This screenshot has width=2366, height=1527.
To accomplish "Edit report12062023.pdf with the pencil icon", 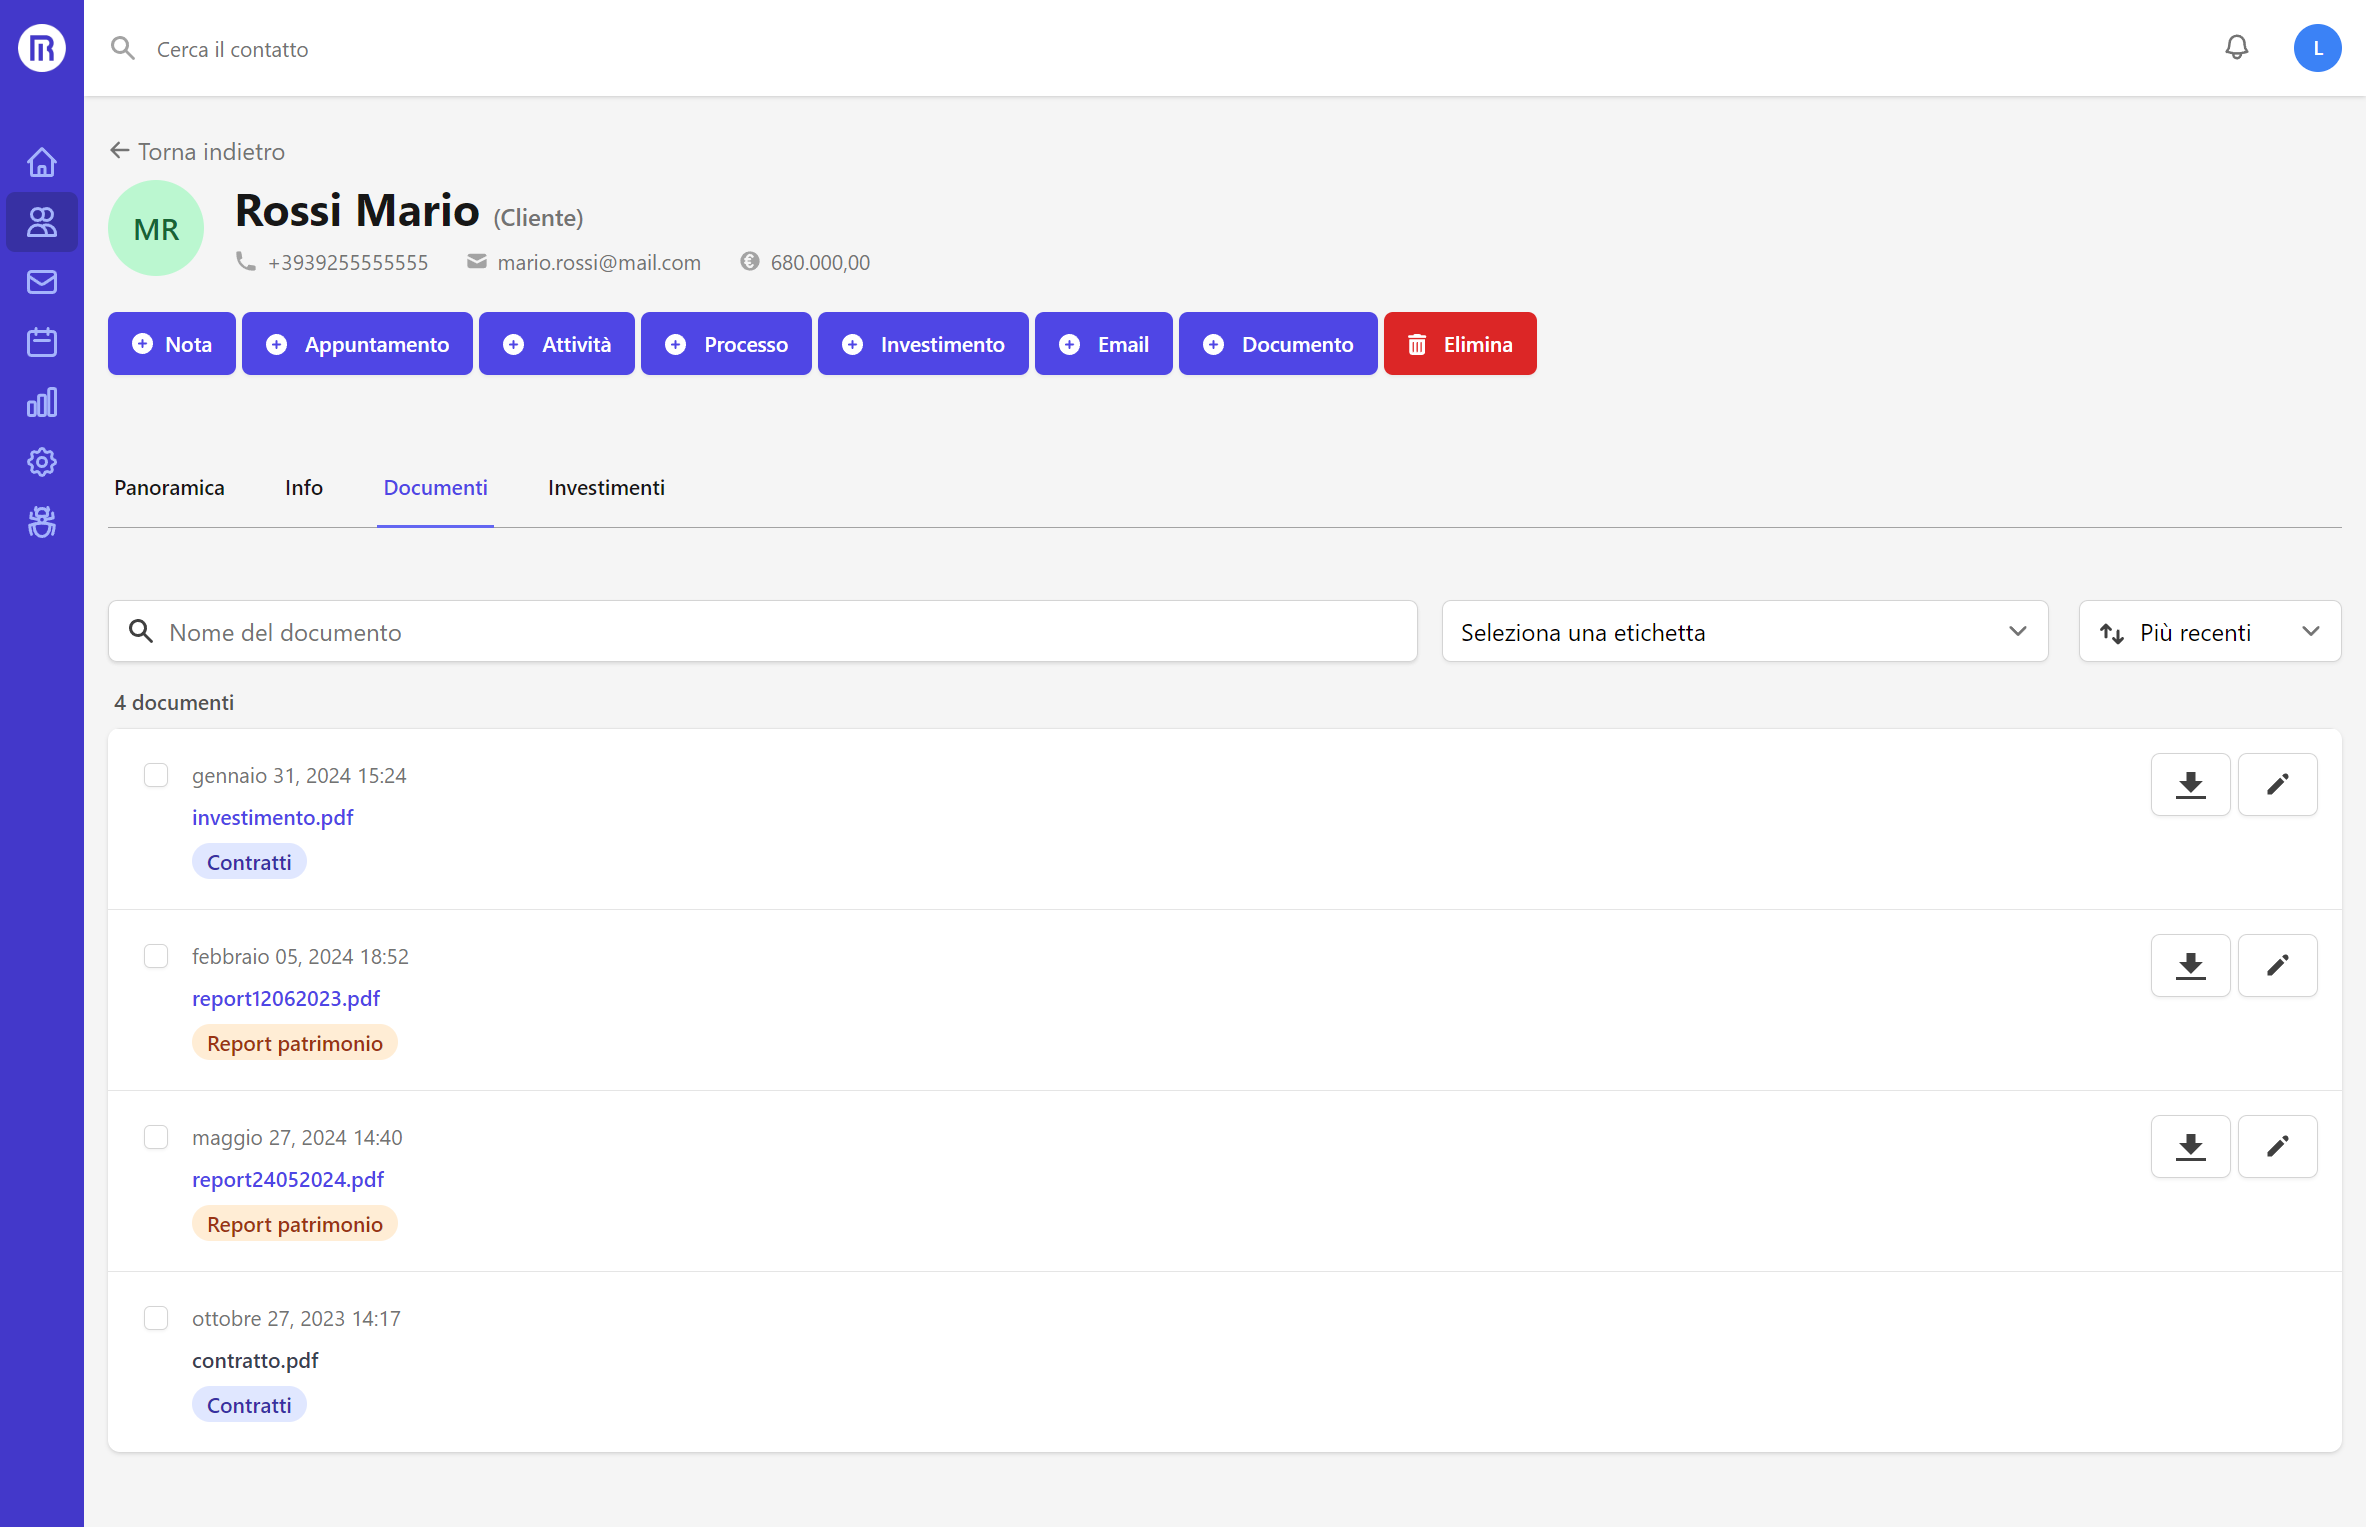I will click(2277, 965).
